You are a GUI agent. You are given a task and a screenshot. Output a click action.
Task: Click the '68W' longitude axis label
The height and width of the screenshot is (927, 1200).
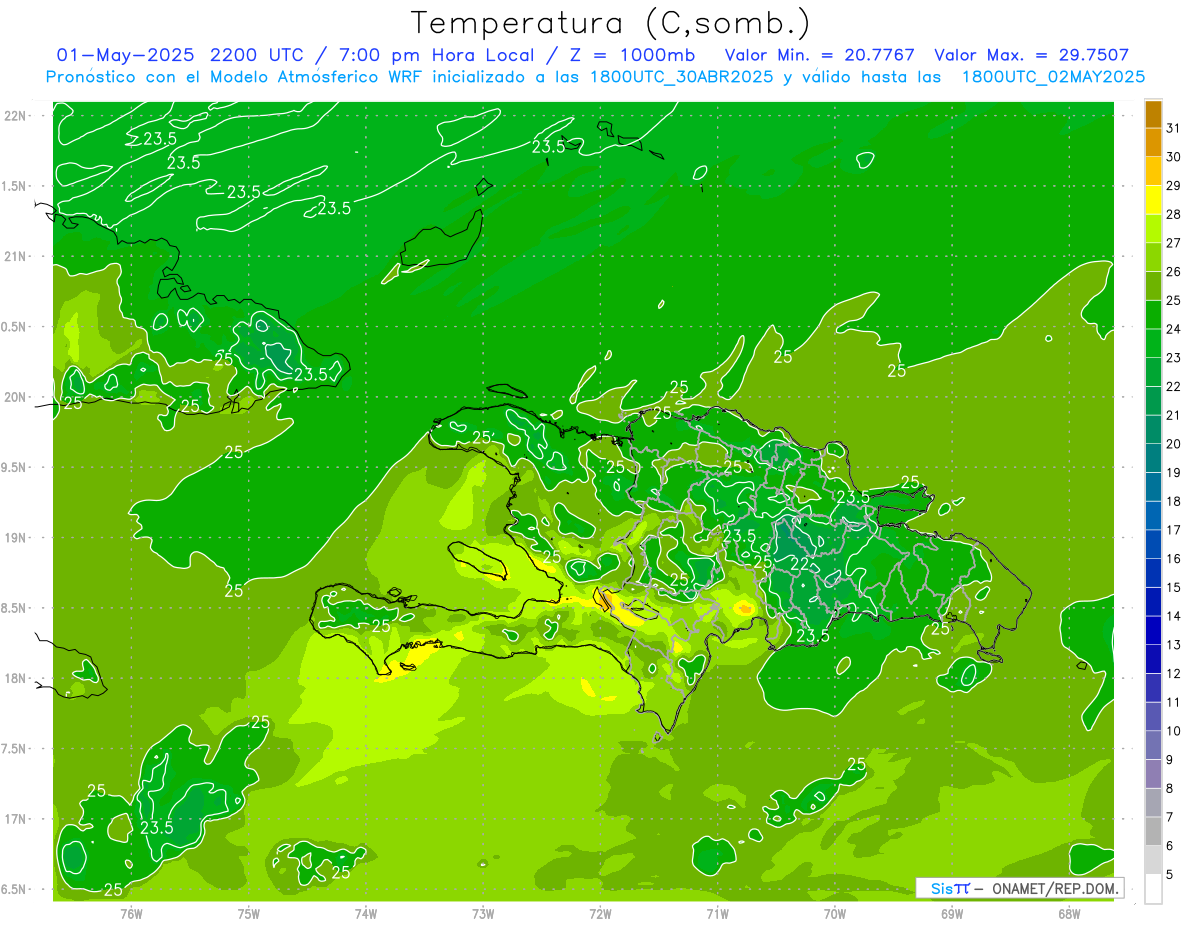1069,913
